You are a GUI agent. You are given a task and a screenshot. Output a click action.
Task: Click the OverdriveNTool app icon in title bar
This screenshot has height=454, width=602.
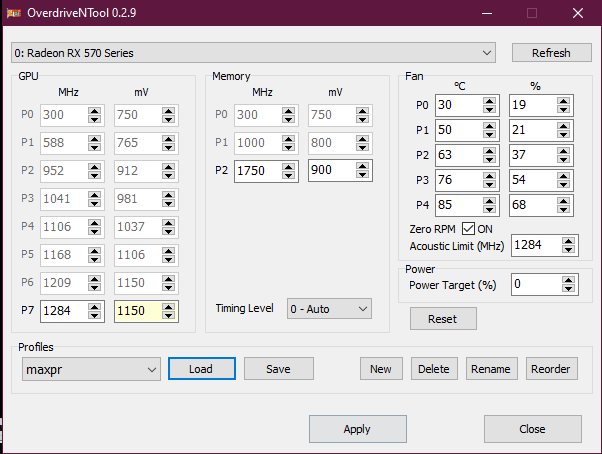13,13
